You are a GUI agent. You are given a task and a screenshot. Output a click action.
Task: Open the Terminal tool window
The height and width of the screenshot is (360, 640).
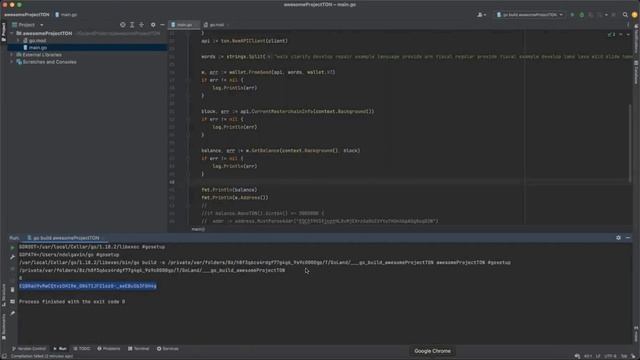coord(139,349)
